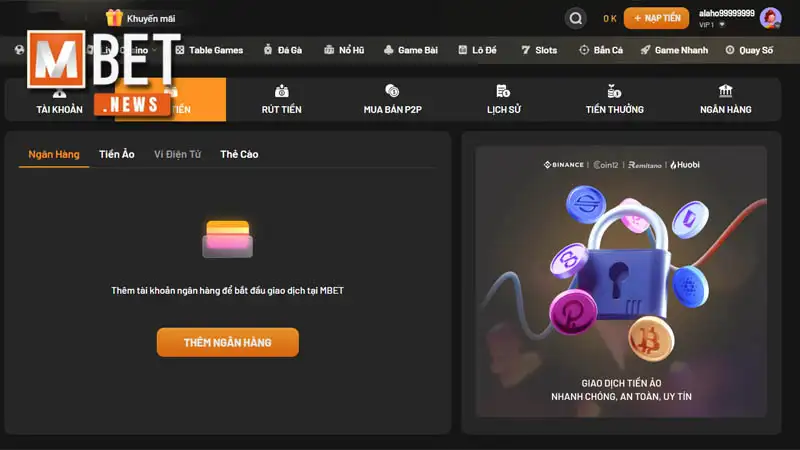Click the sports ball icon in navigation
Screen dimensions: 800x450
19,49
